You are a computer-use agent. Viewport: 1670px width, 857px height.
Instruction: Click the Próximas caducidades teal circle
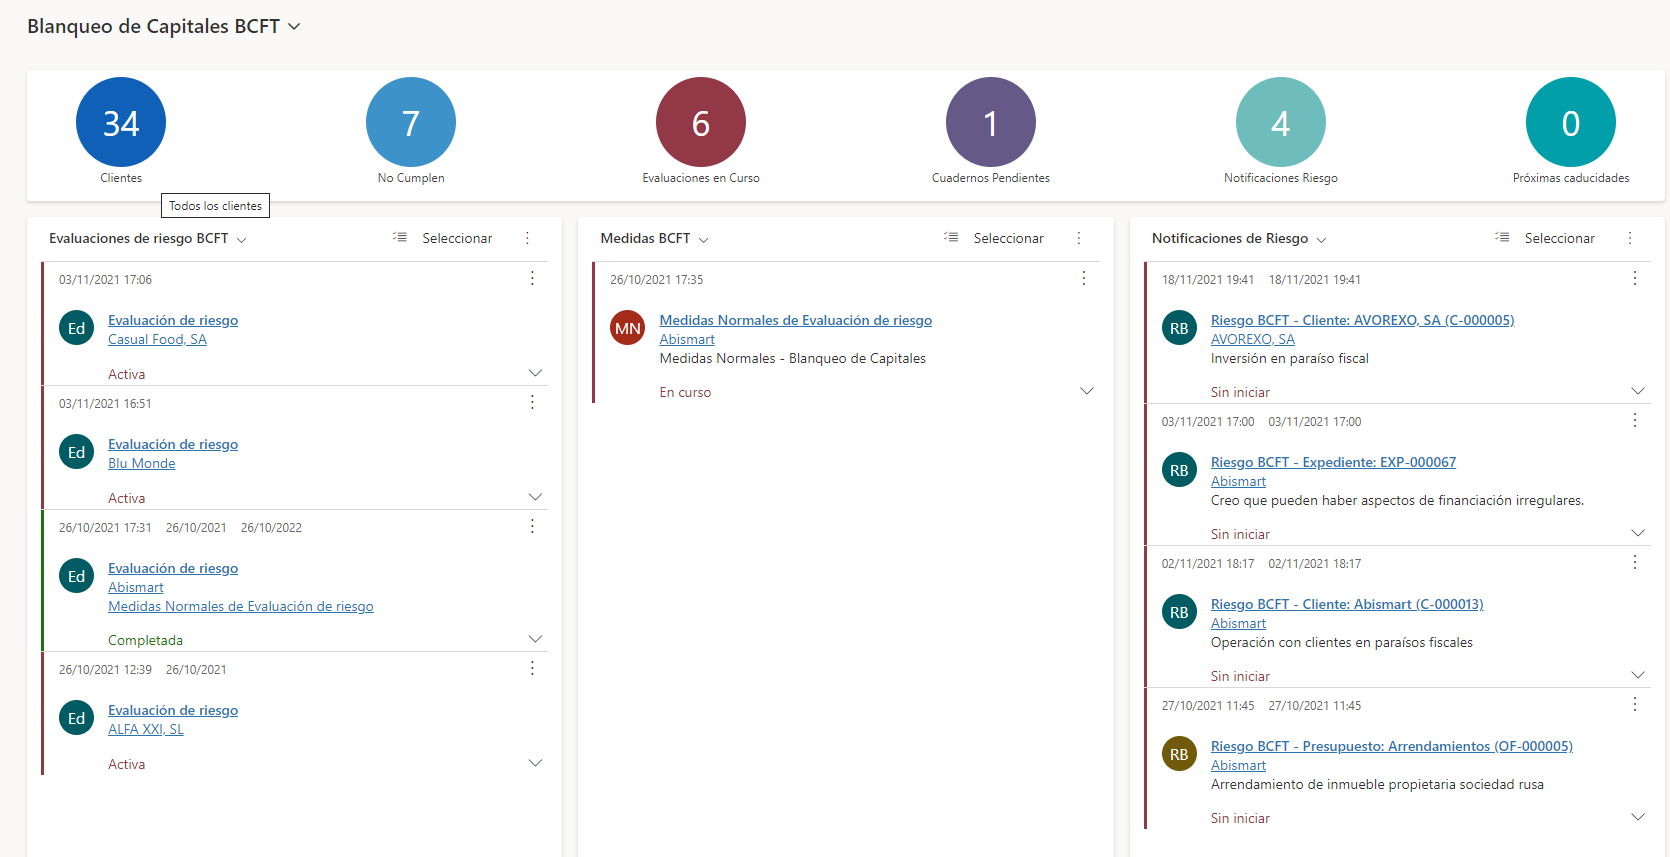tap(1571, 122)
